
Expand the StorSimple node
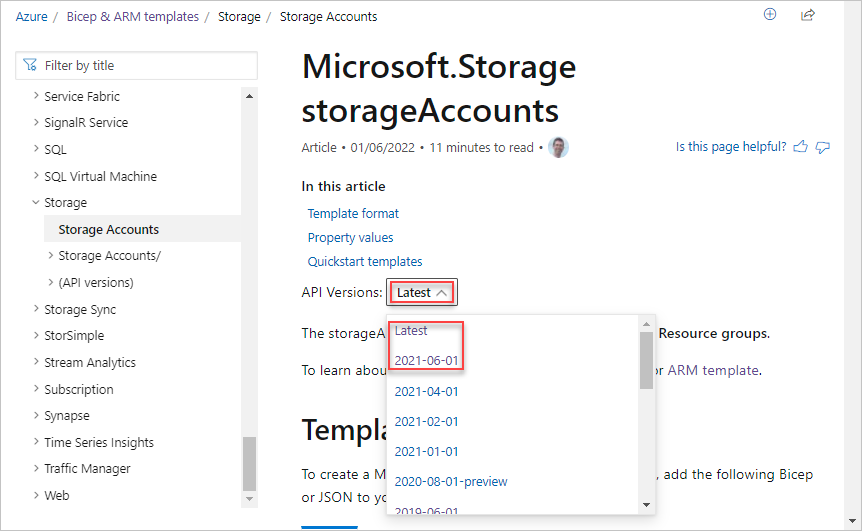36,335
